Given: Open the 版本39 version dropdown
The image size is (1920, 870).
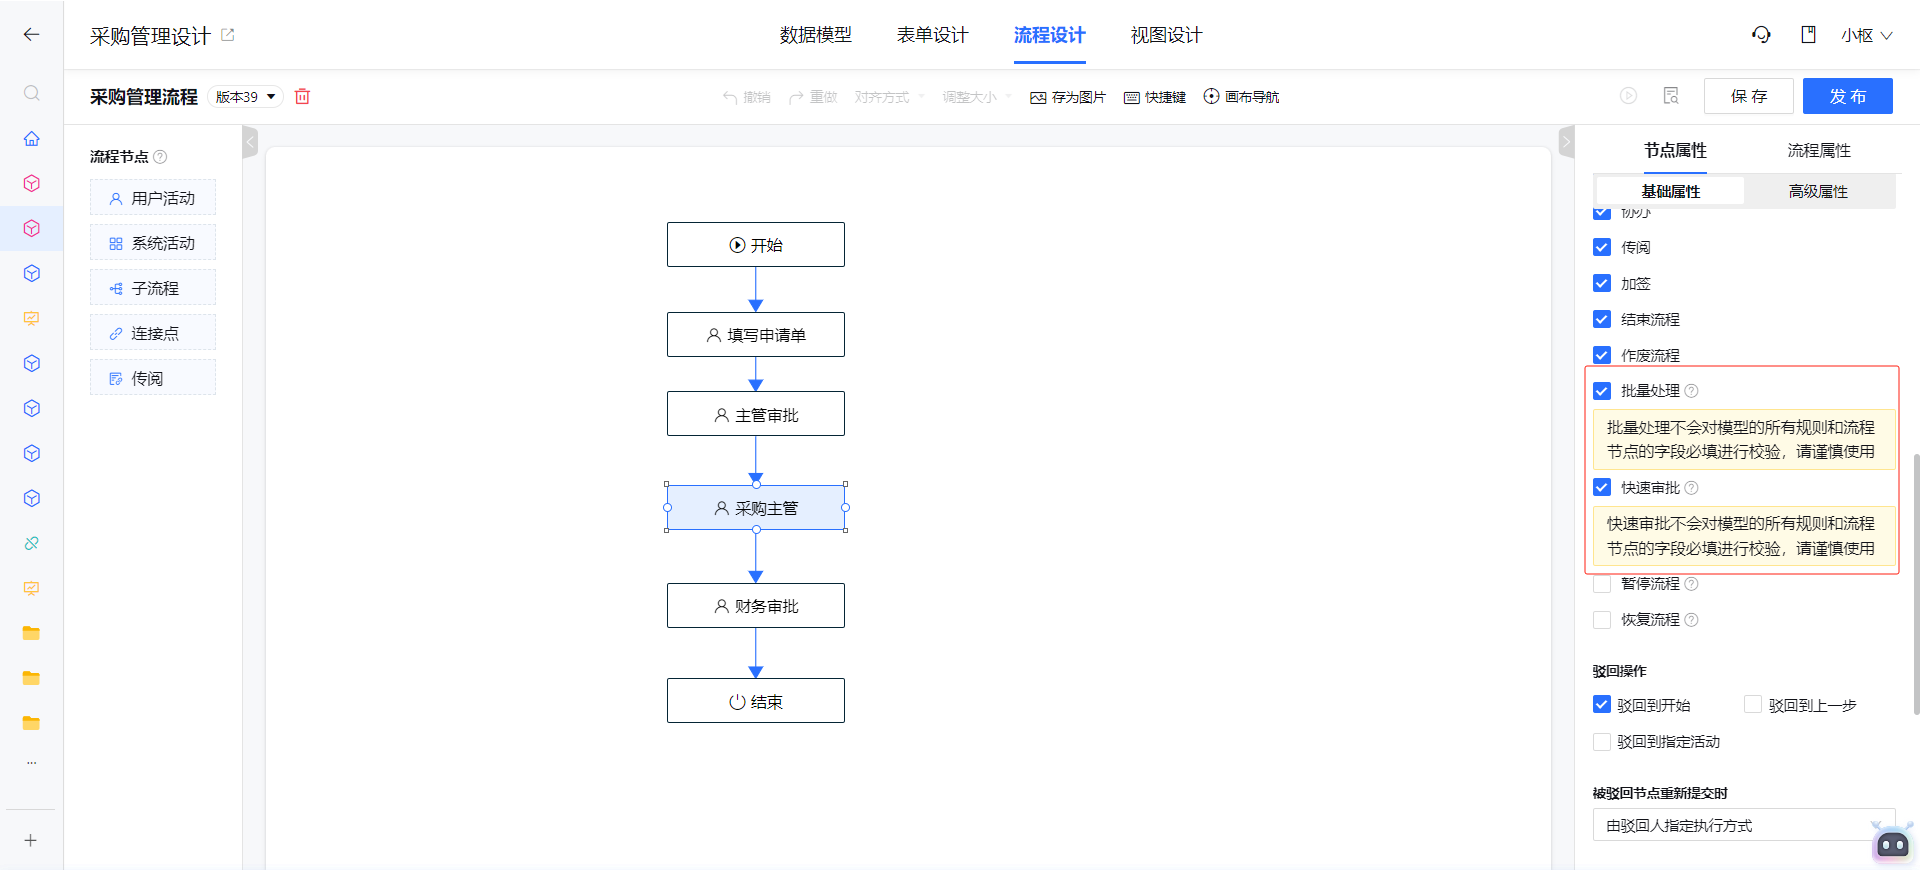Looking at the screenshot, I should 246,97.
